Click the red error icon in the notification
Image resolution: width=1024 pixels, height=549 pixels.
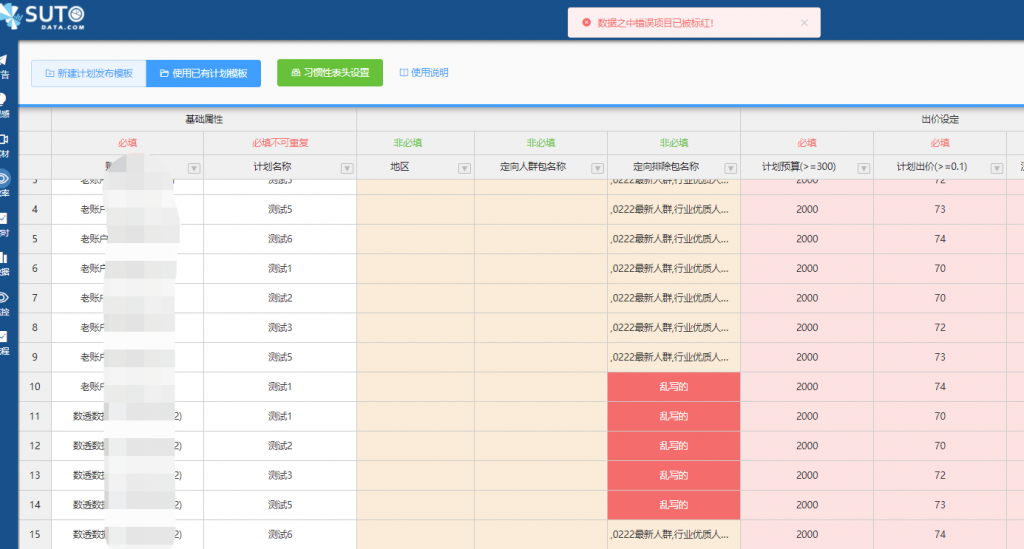(586, 23)
